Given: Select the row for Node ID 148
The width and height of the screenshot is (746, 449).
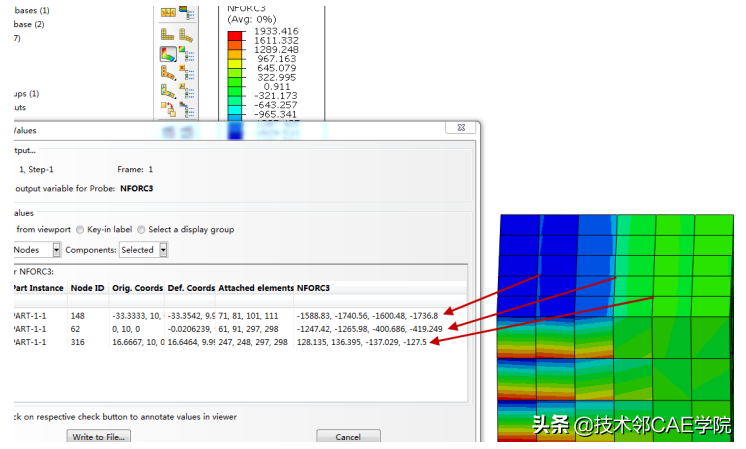Looking at the screenshot, I should click(240, 316).
